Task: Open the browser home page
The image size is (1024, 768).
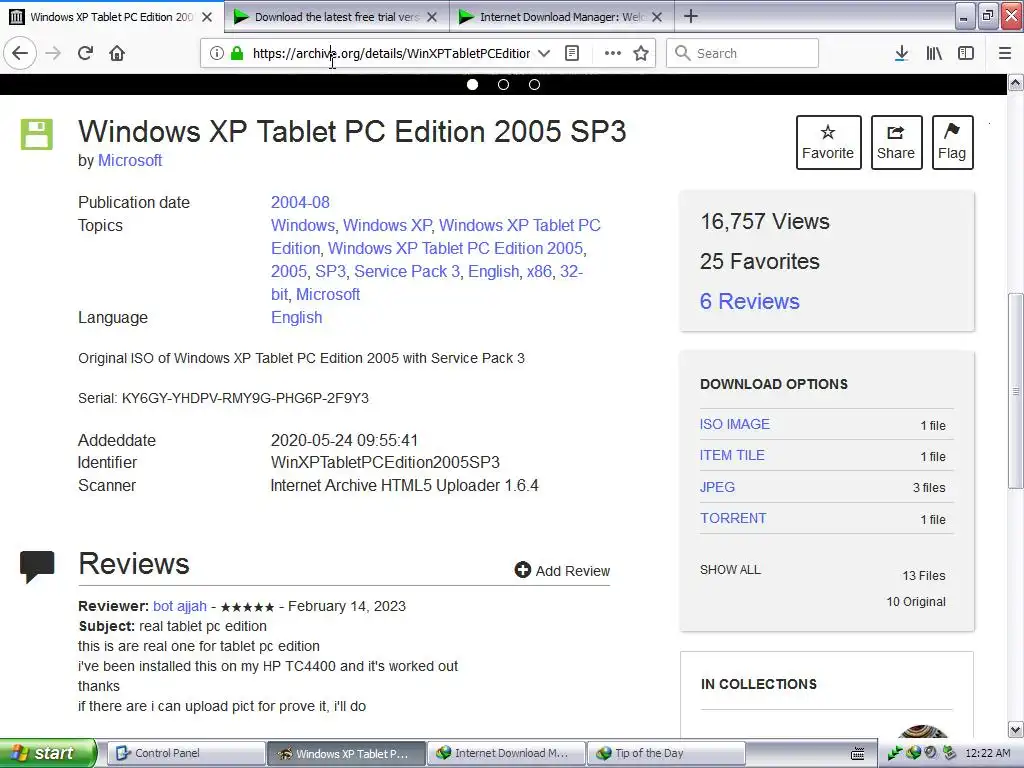Action: (x=117, y=53)
